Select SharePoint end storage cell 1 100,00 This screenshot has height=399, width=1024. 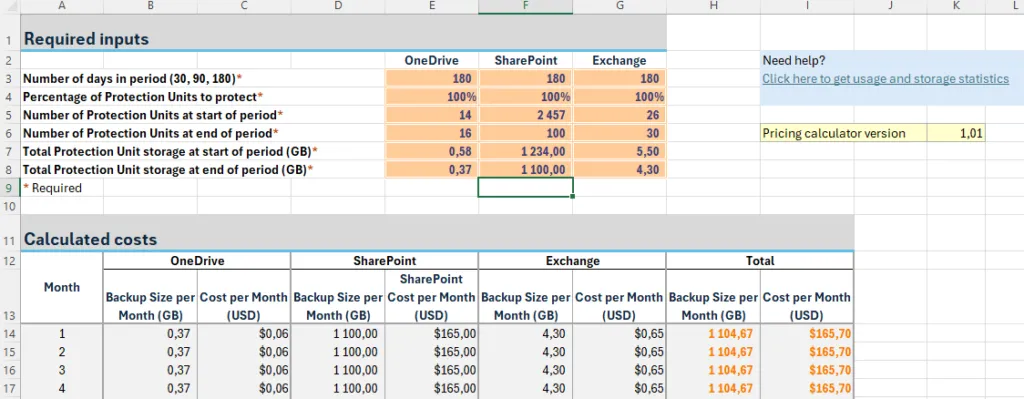(x=526, y=170)
